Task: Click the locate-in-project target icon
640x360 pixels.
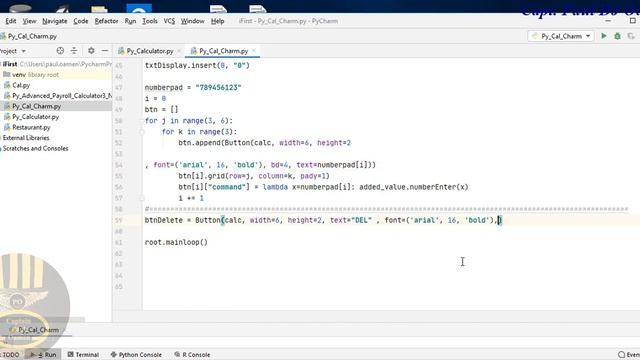Action: (60, 51)
